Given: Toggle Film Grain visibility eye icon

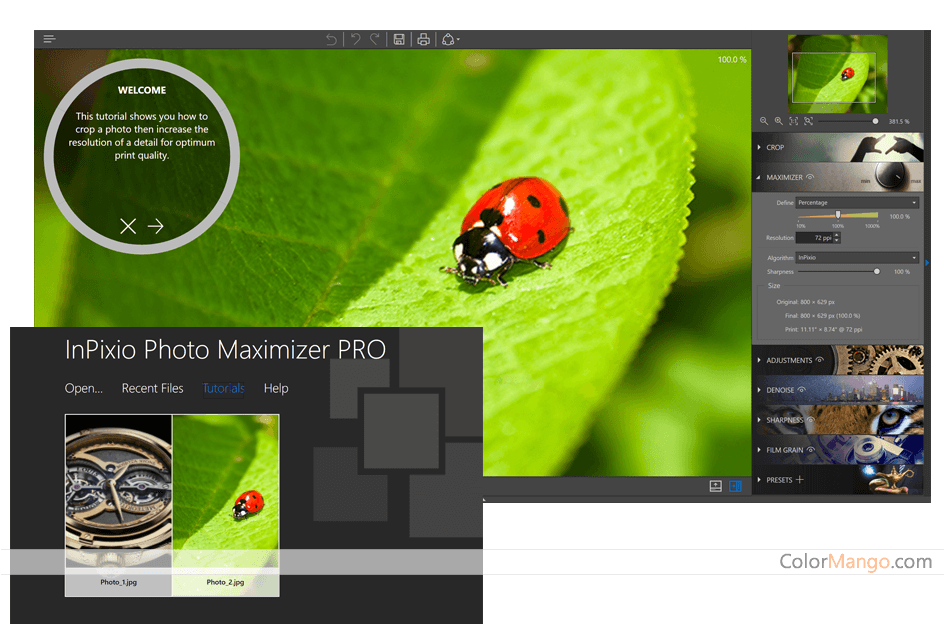Looking at the screenshot, I should click(x=811, y=450).
